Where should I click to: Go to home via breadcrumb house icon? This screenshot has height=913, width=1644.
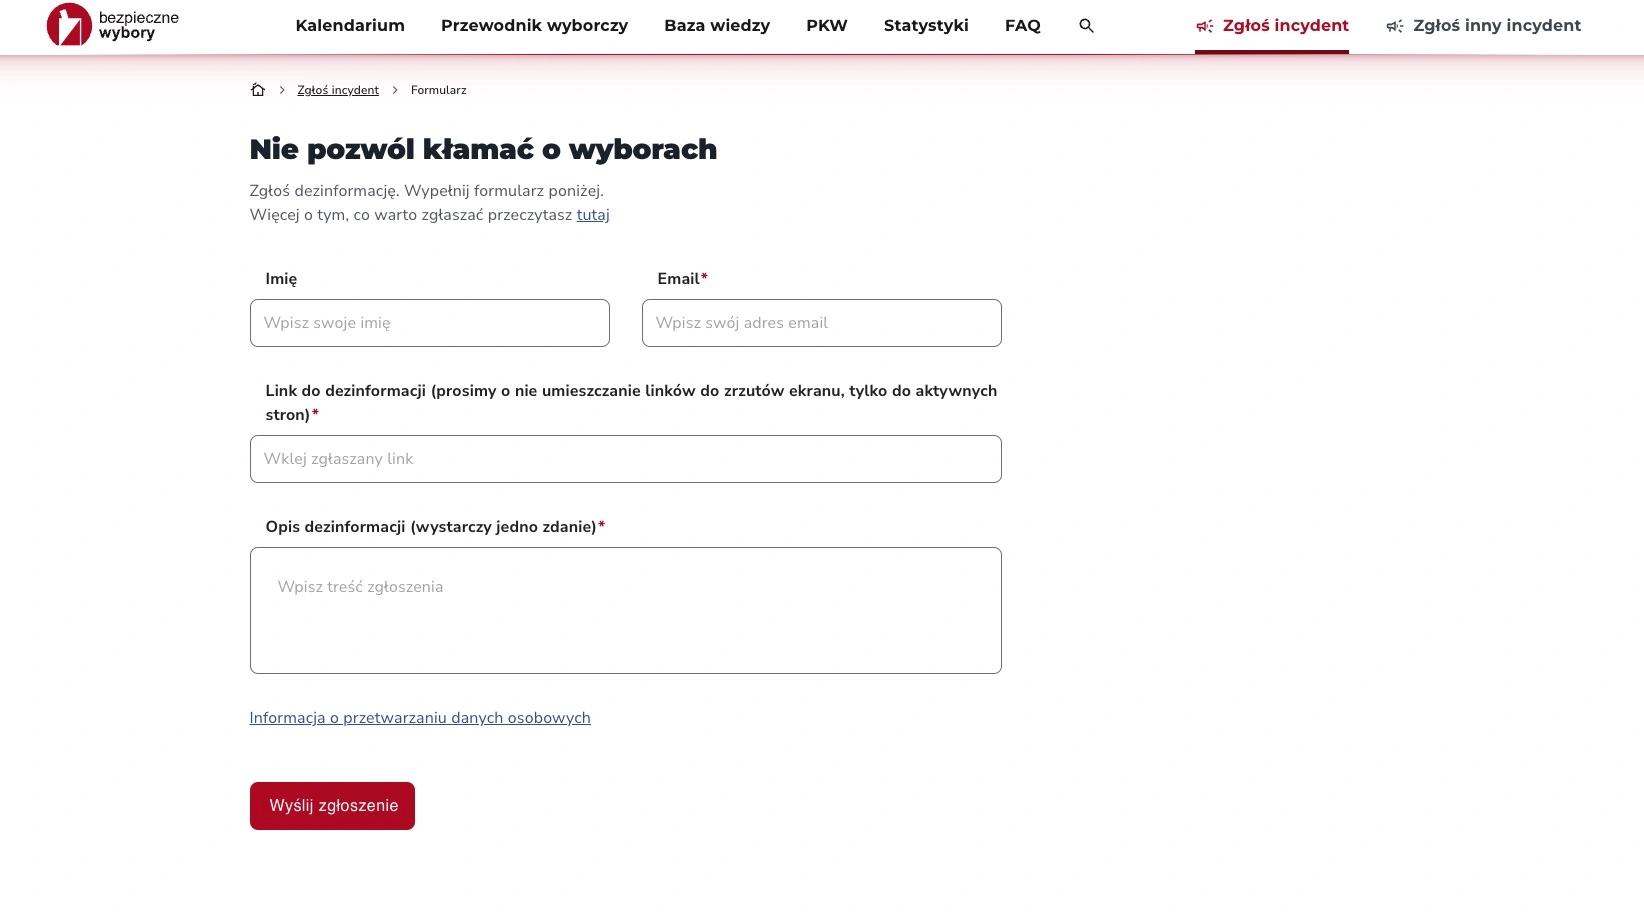(258, 90)
